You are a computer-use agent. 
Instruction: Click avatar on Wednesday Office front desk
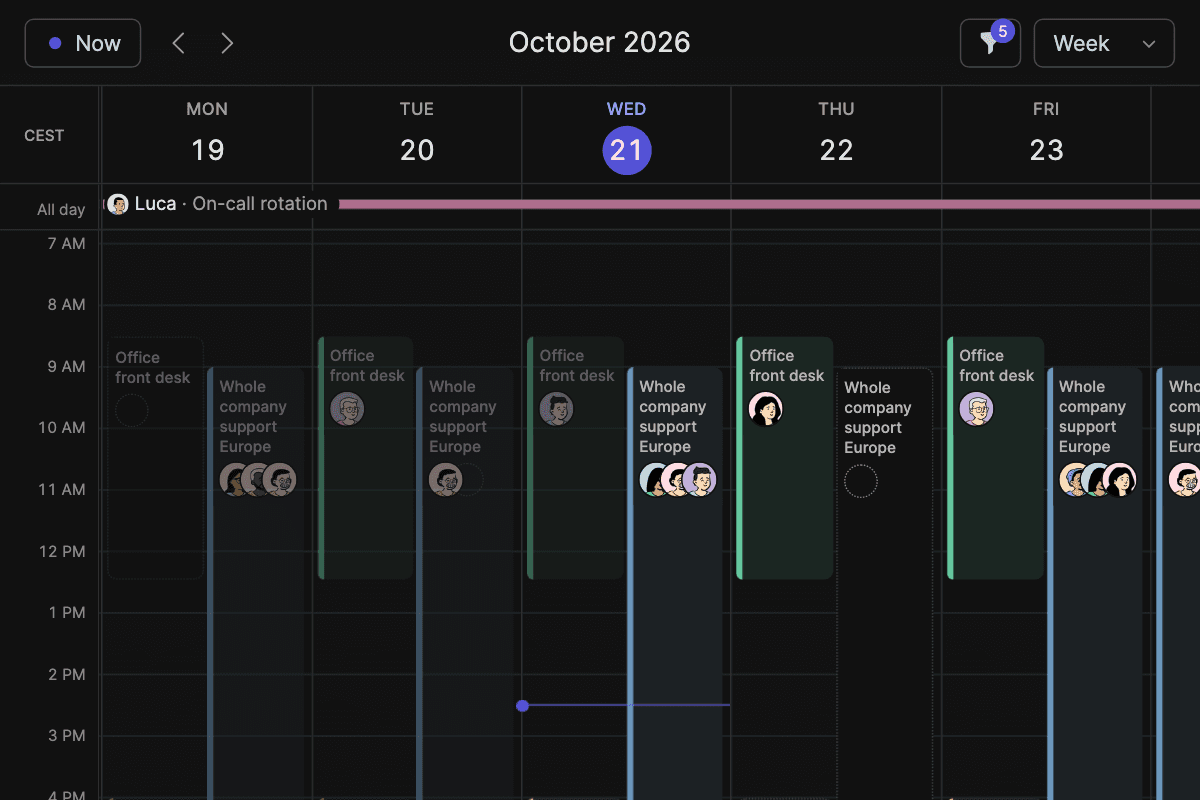[x=557, y=408]
